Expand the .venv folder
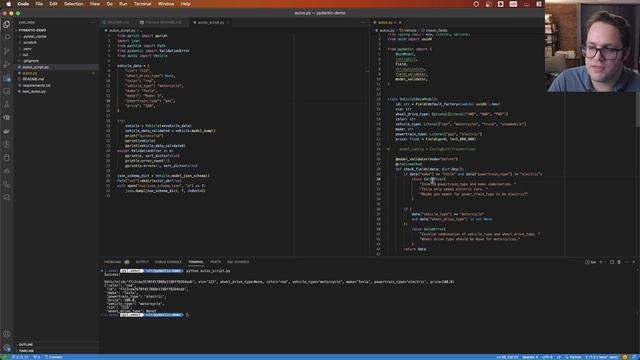Viewport: 640px width, 360px height. tap(27, 49)
